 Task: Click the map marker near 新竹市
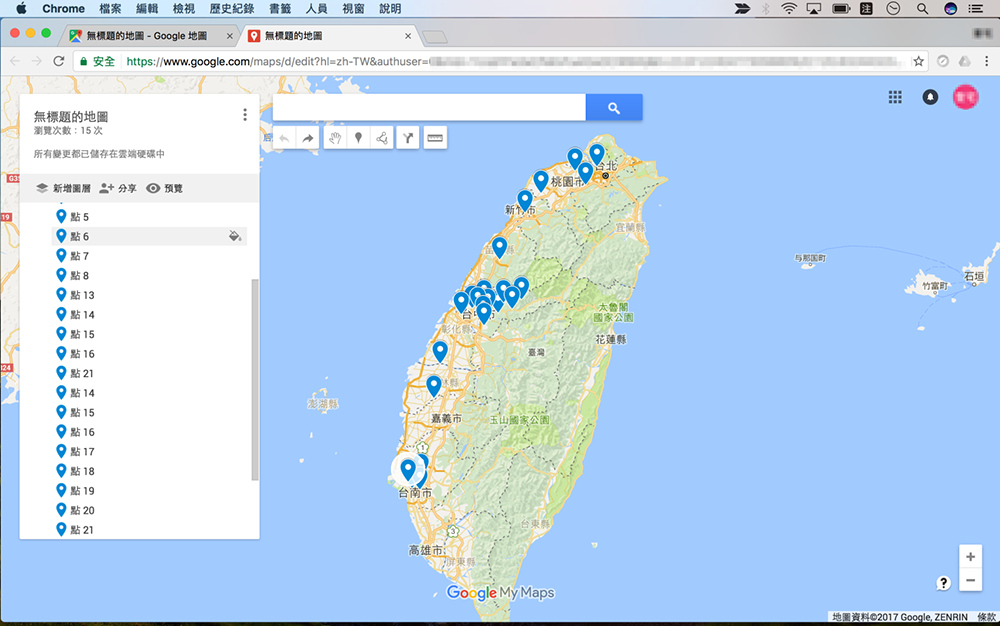525,200
